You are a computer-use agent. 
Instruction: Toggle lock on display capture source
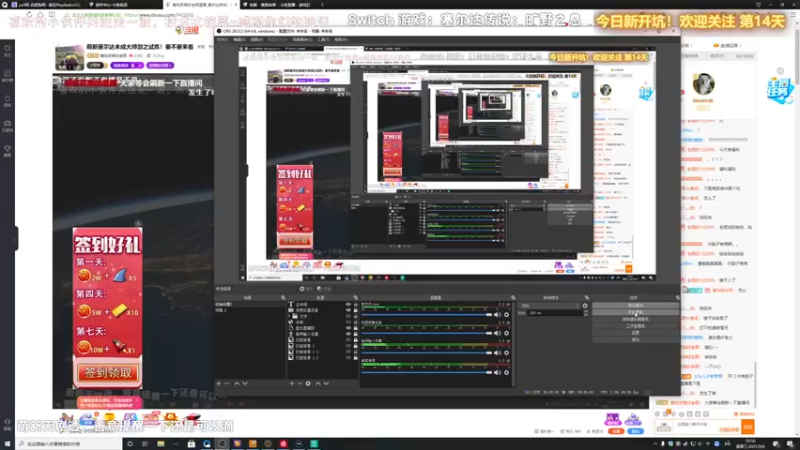355,328
